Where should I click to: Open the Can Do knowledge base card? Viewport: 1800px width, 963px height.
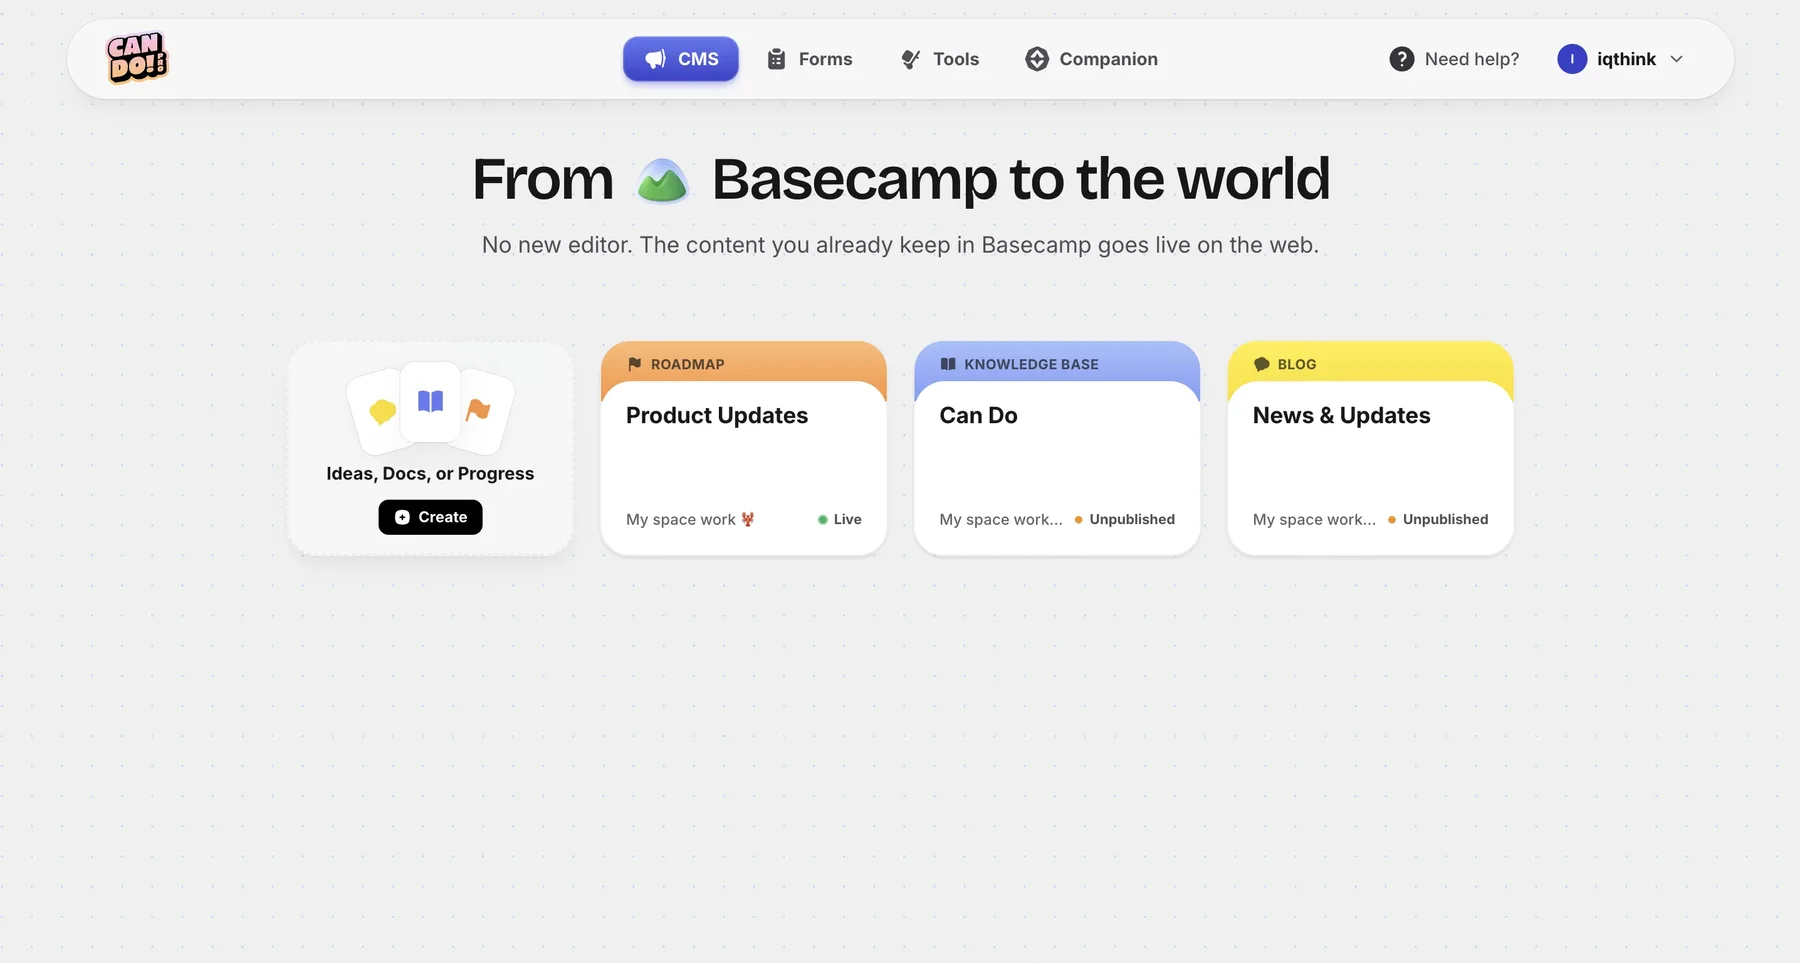click(x=1057, y=448)
